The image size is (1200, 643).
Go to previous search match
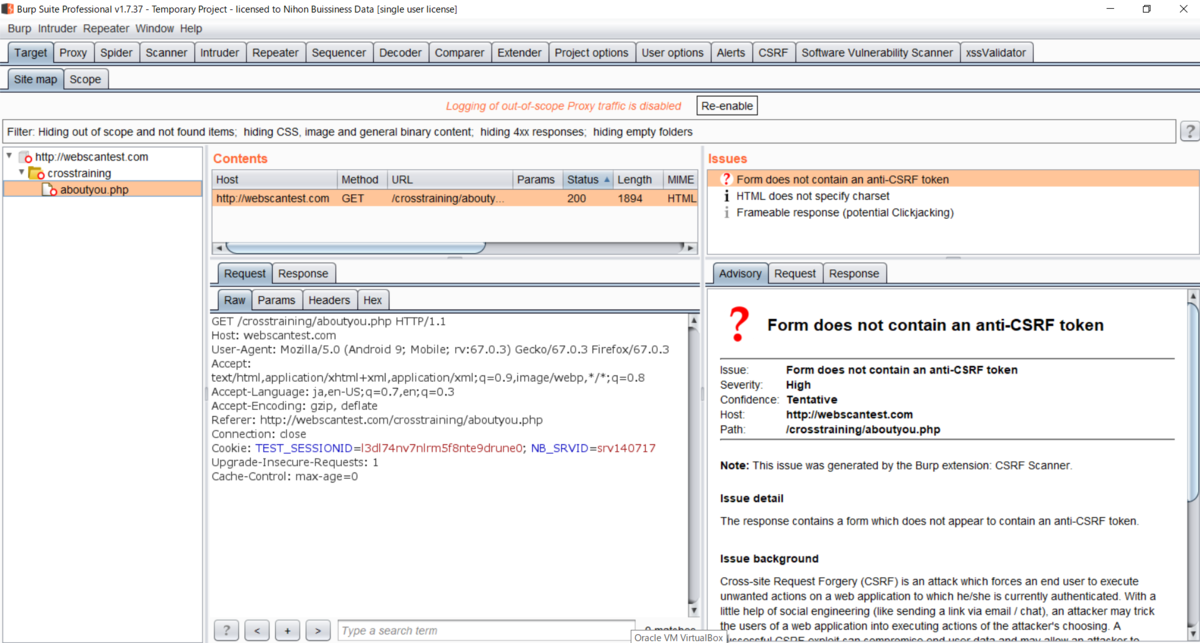(x=257, y=630)
